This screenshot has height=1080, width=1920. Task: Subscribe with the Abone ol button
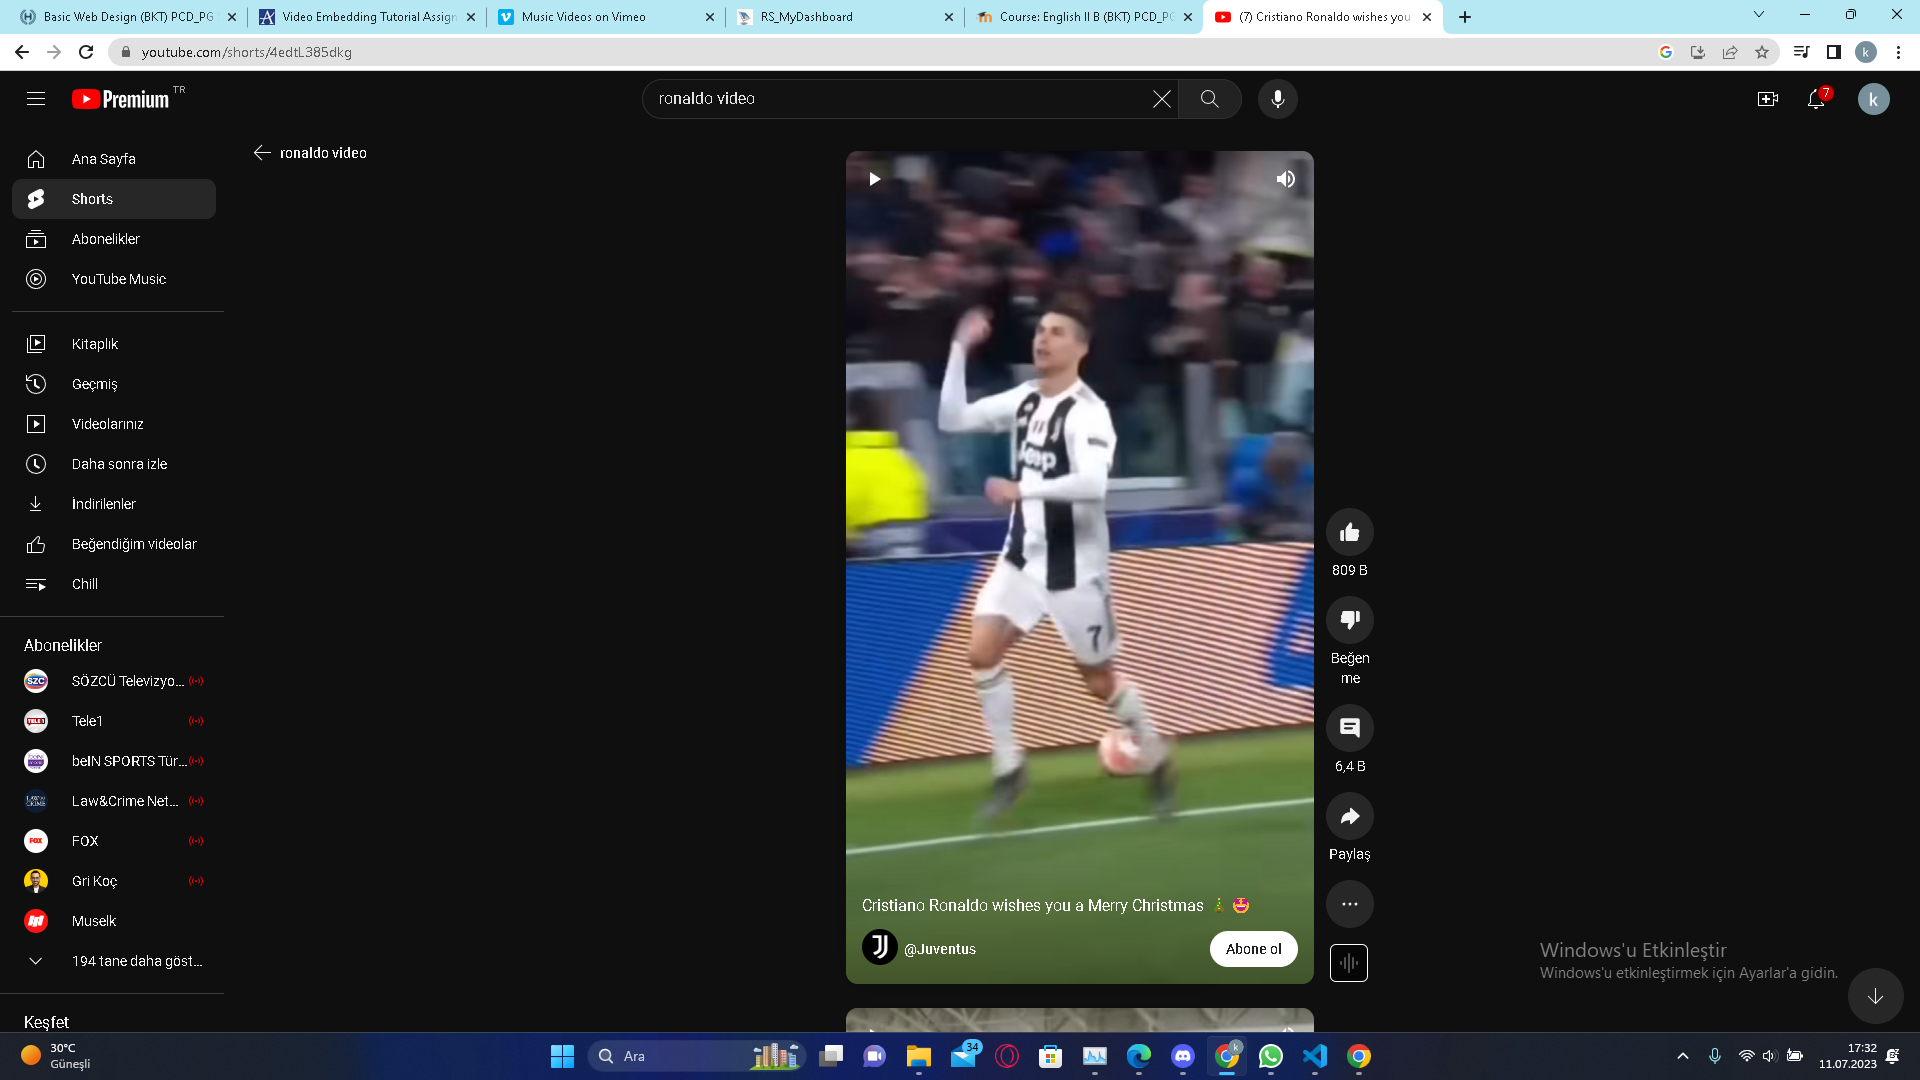pos(1253,949)
